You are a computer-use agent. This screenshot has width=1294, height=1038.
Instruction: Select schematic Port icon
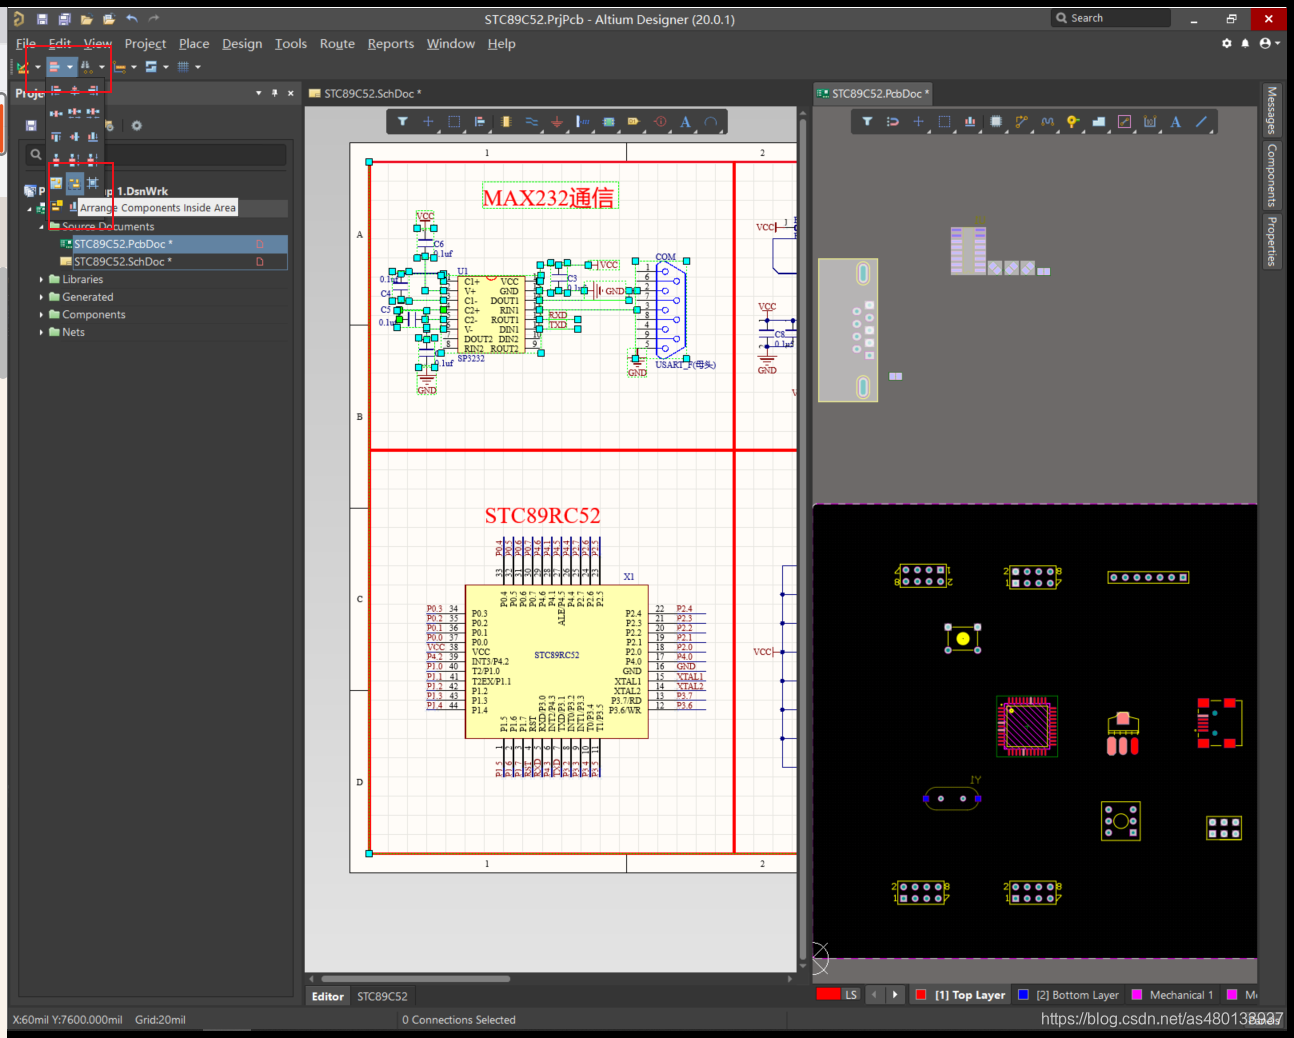tap(634, 122)
